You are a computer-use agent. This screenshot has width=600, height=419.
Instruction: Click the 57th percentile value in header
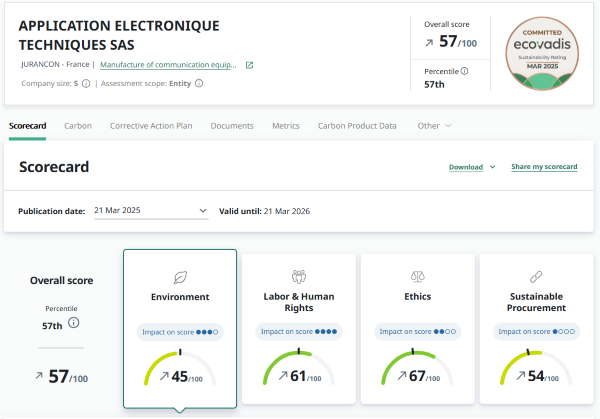click(x=434, y=85)
